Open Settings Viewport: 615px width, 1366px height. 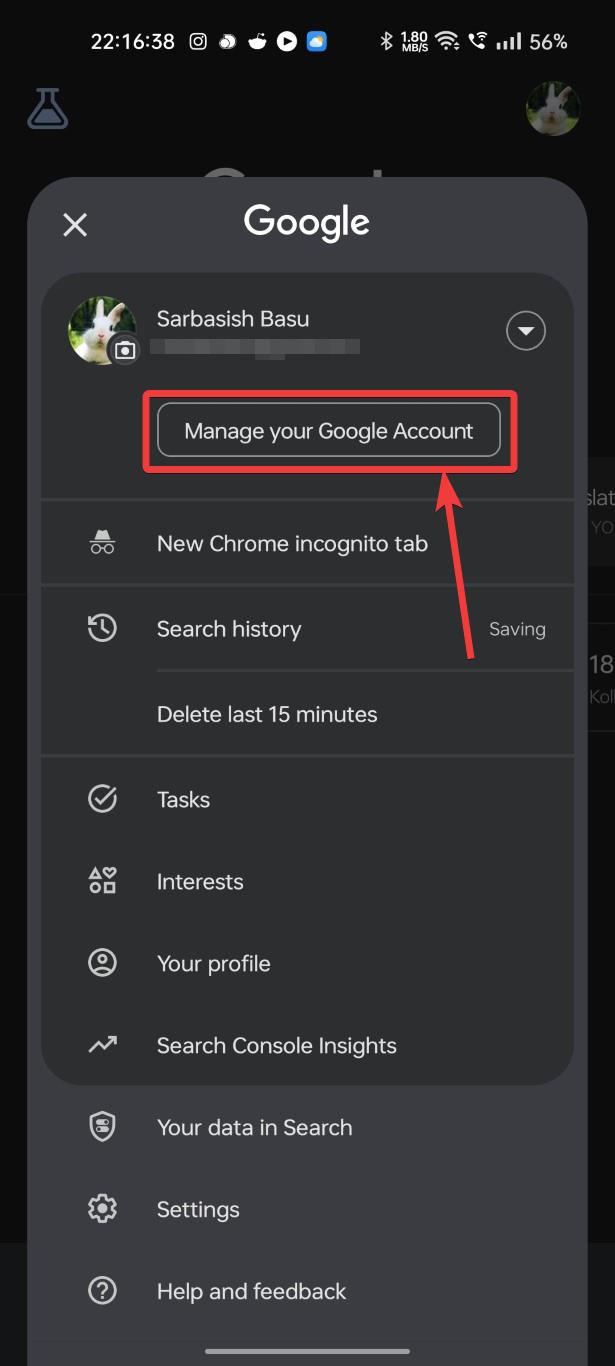tap(307, 1209)
